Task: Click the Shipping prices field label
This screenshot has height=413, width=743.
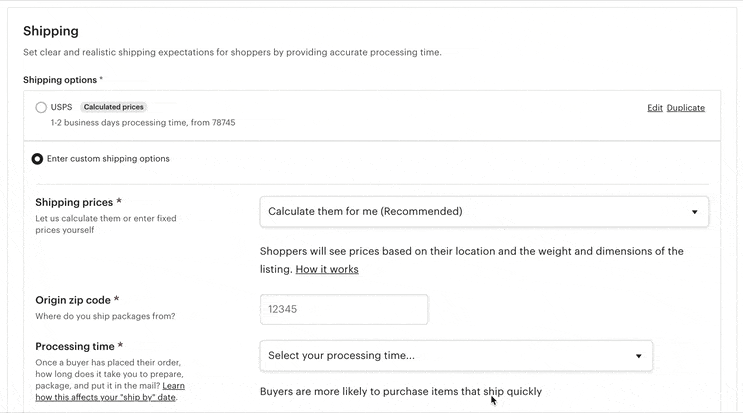Action: tap(78, 202)
